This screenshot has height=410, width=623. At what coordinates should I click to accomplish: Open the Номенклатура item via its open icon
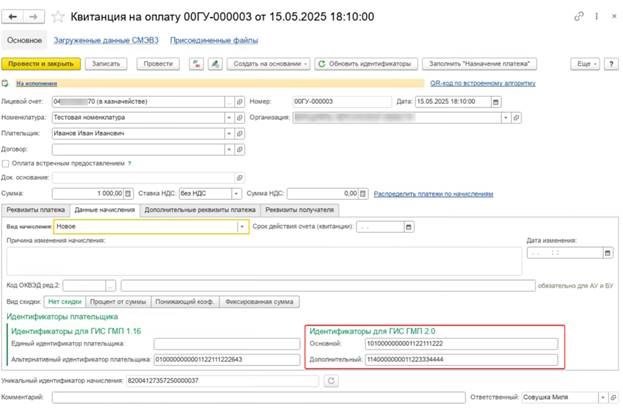(240, 118)
